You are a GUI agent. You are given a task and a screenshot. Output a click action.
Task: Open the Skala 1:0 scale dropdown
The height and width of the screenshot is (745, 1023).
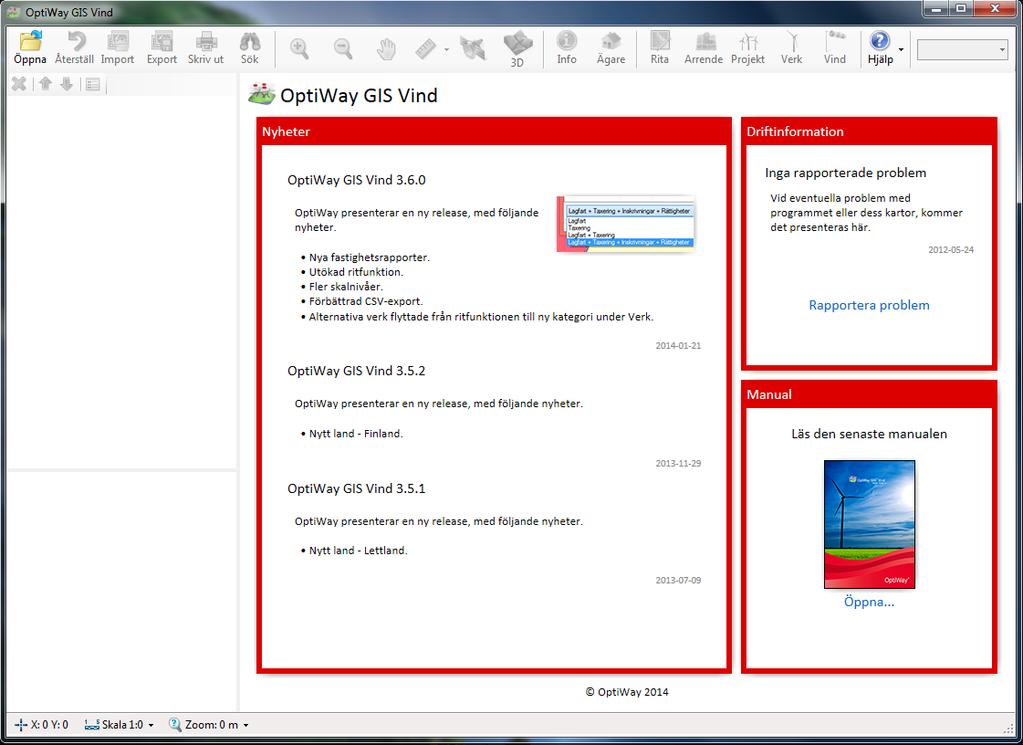[119, 724]
